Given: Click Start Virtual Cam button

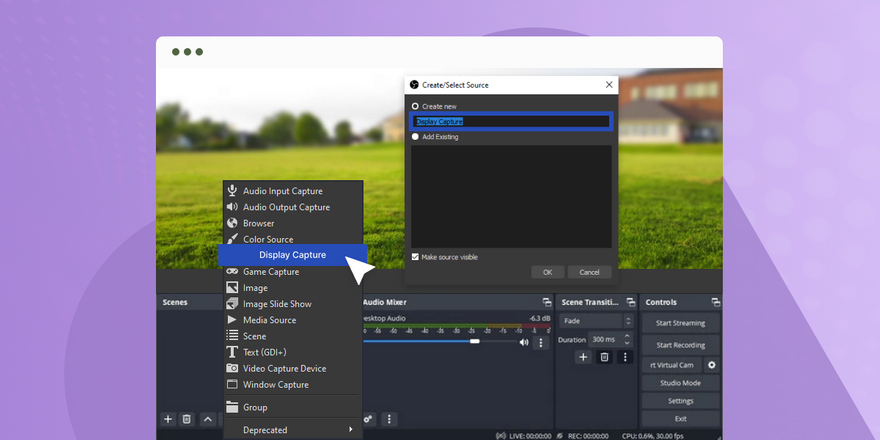Looking at the screenshot, I should (x=672, y=365).
